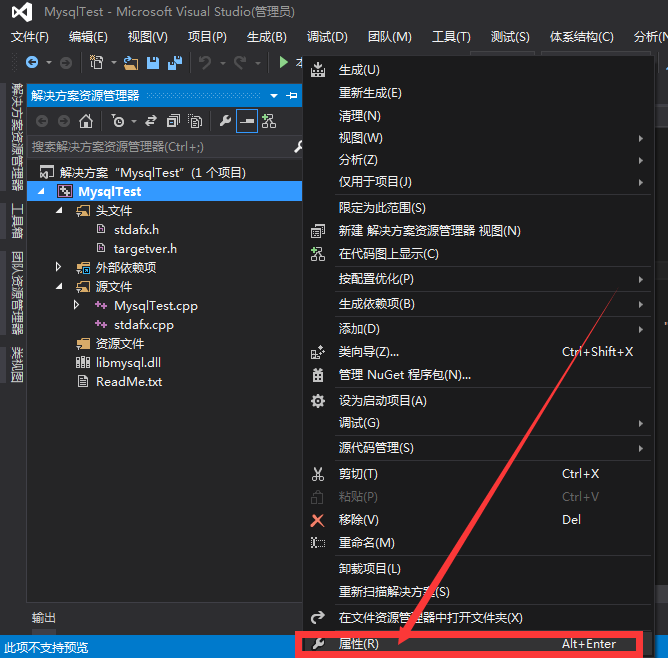Click the pending changes filter icon
This screenshot has height=658, width=668.
[118, 121]
